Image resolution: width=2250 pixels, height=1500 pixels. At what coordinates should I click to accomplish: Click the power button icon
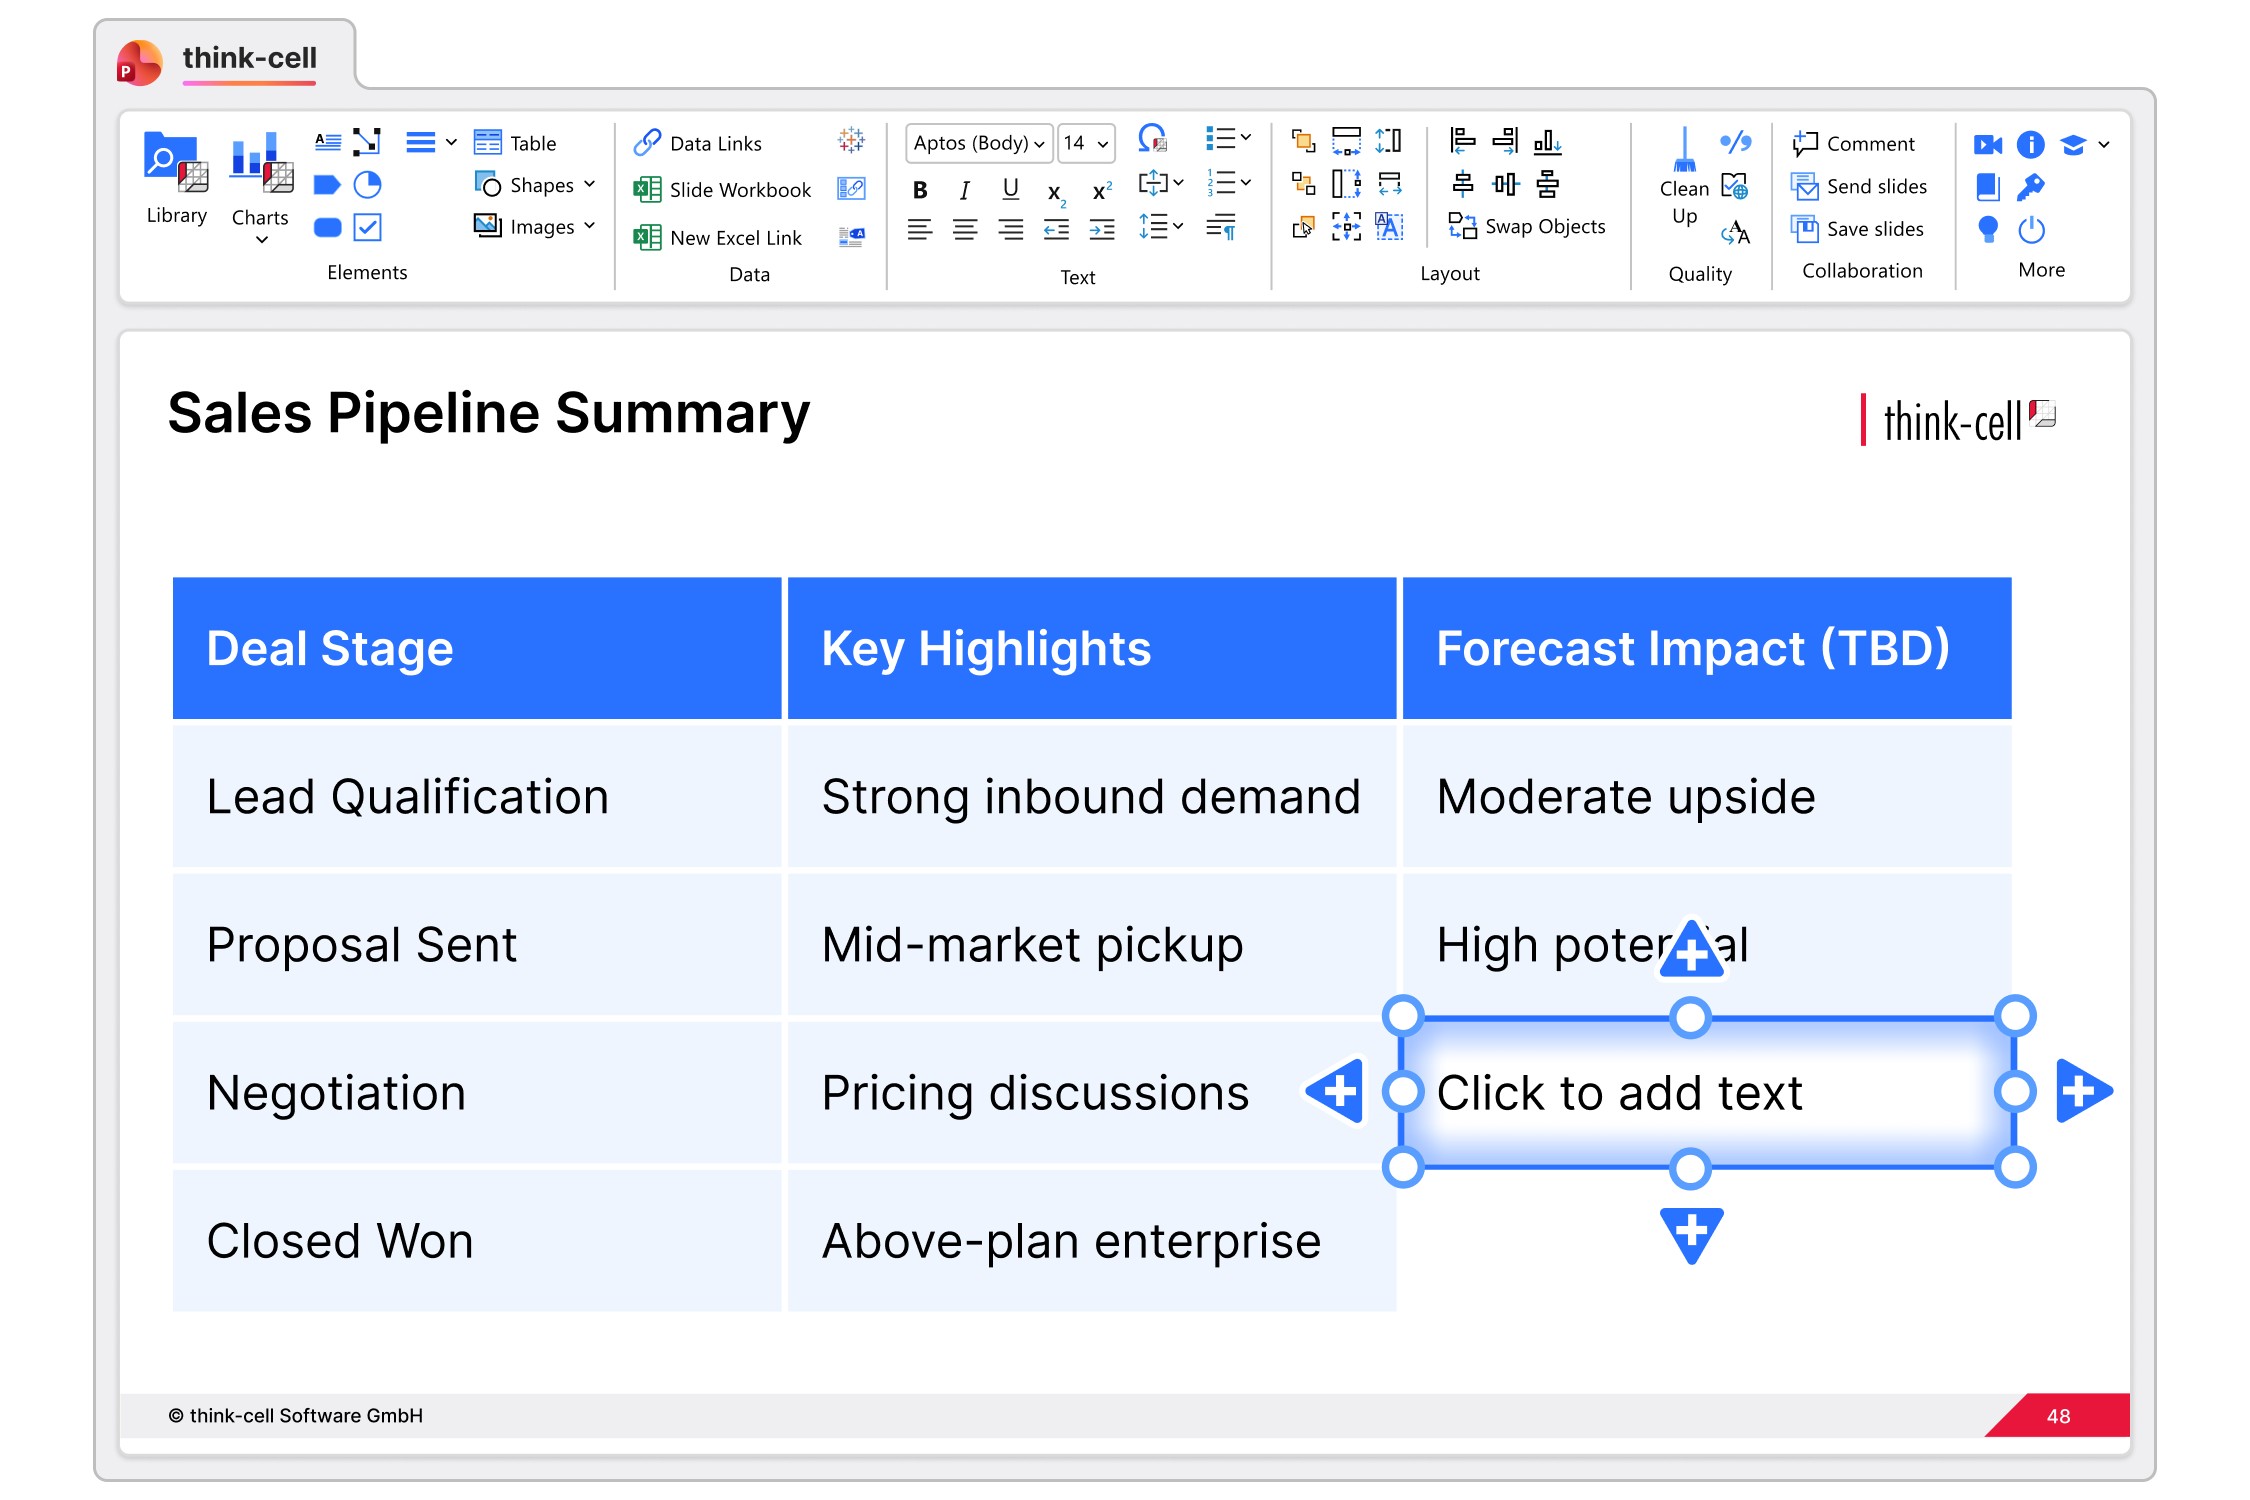pos(2031,230)
